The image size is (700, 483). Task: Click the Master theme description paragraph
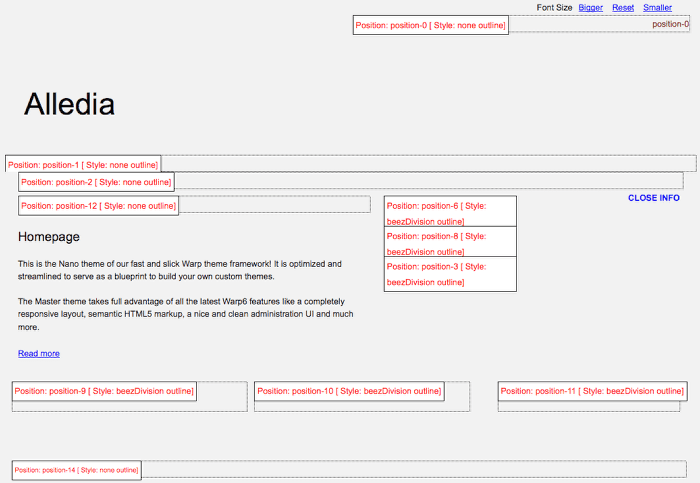[185, 314]
